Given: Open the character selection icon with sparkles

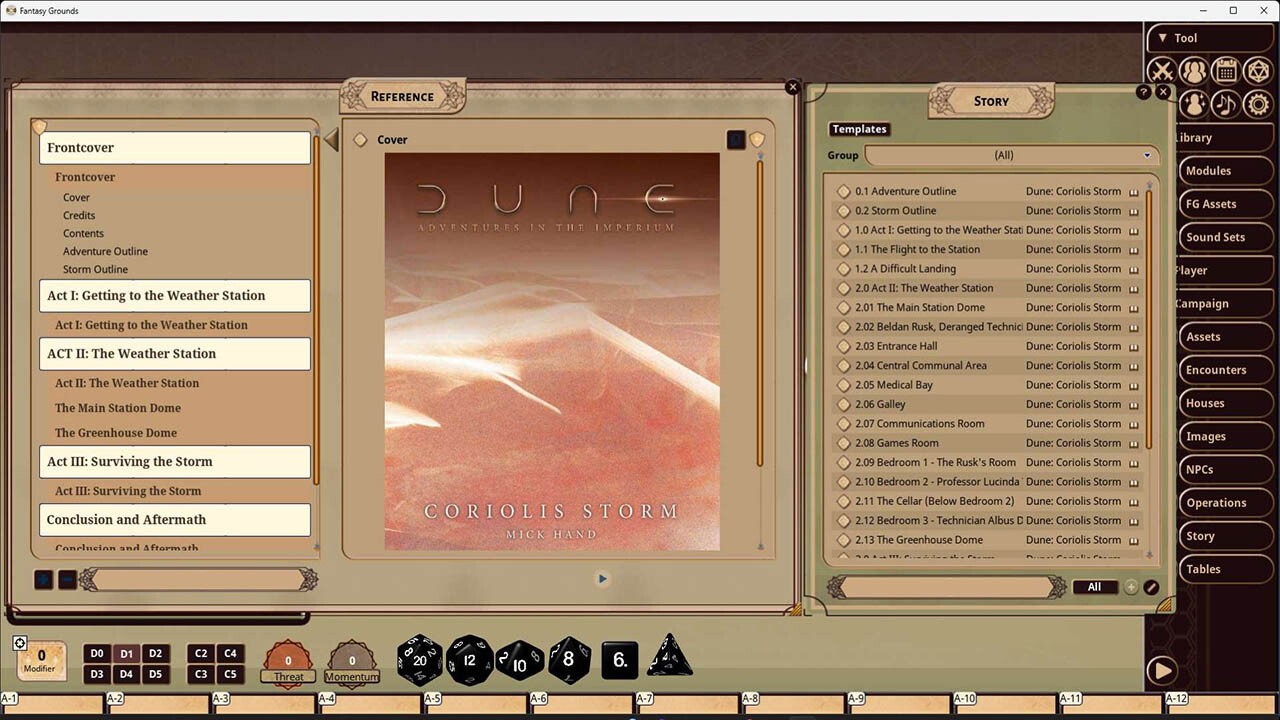Looking at the screenshot, I should (1194, 103).
